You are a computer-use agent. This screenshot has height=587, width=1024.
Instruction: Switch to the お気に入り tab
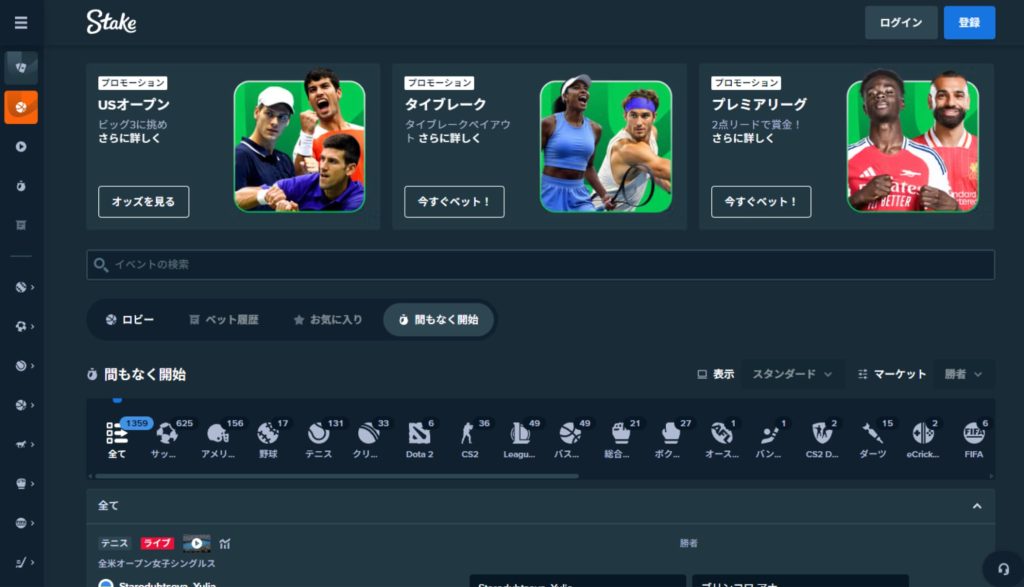(x=328, y=319)
